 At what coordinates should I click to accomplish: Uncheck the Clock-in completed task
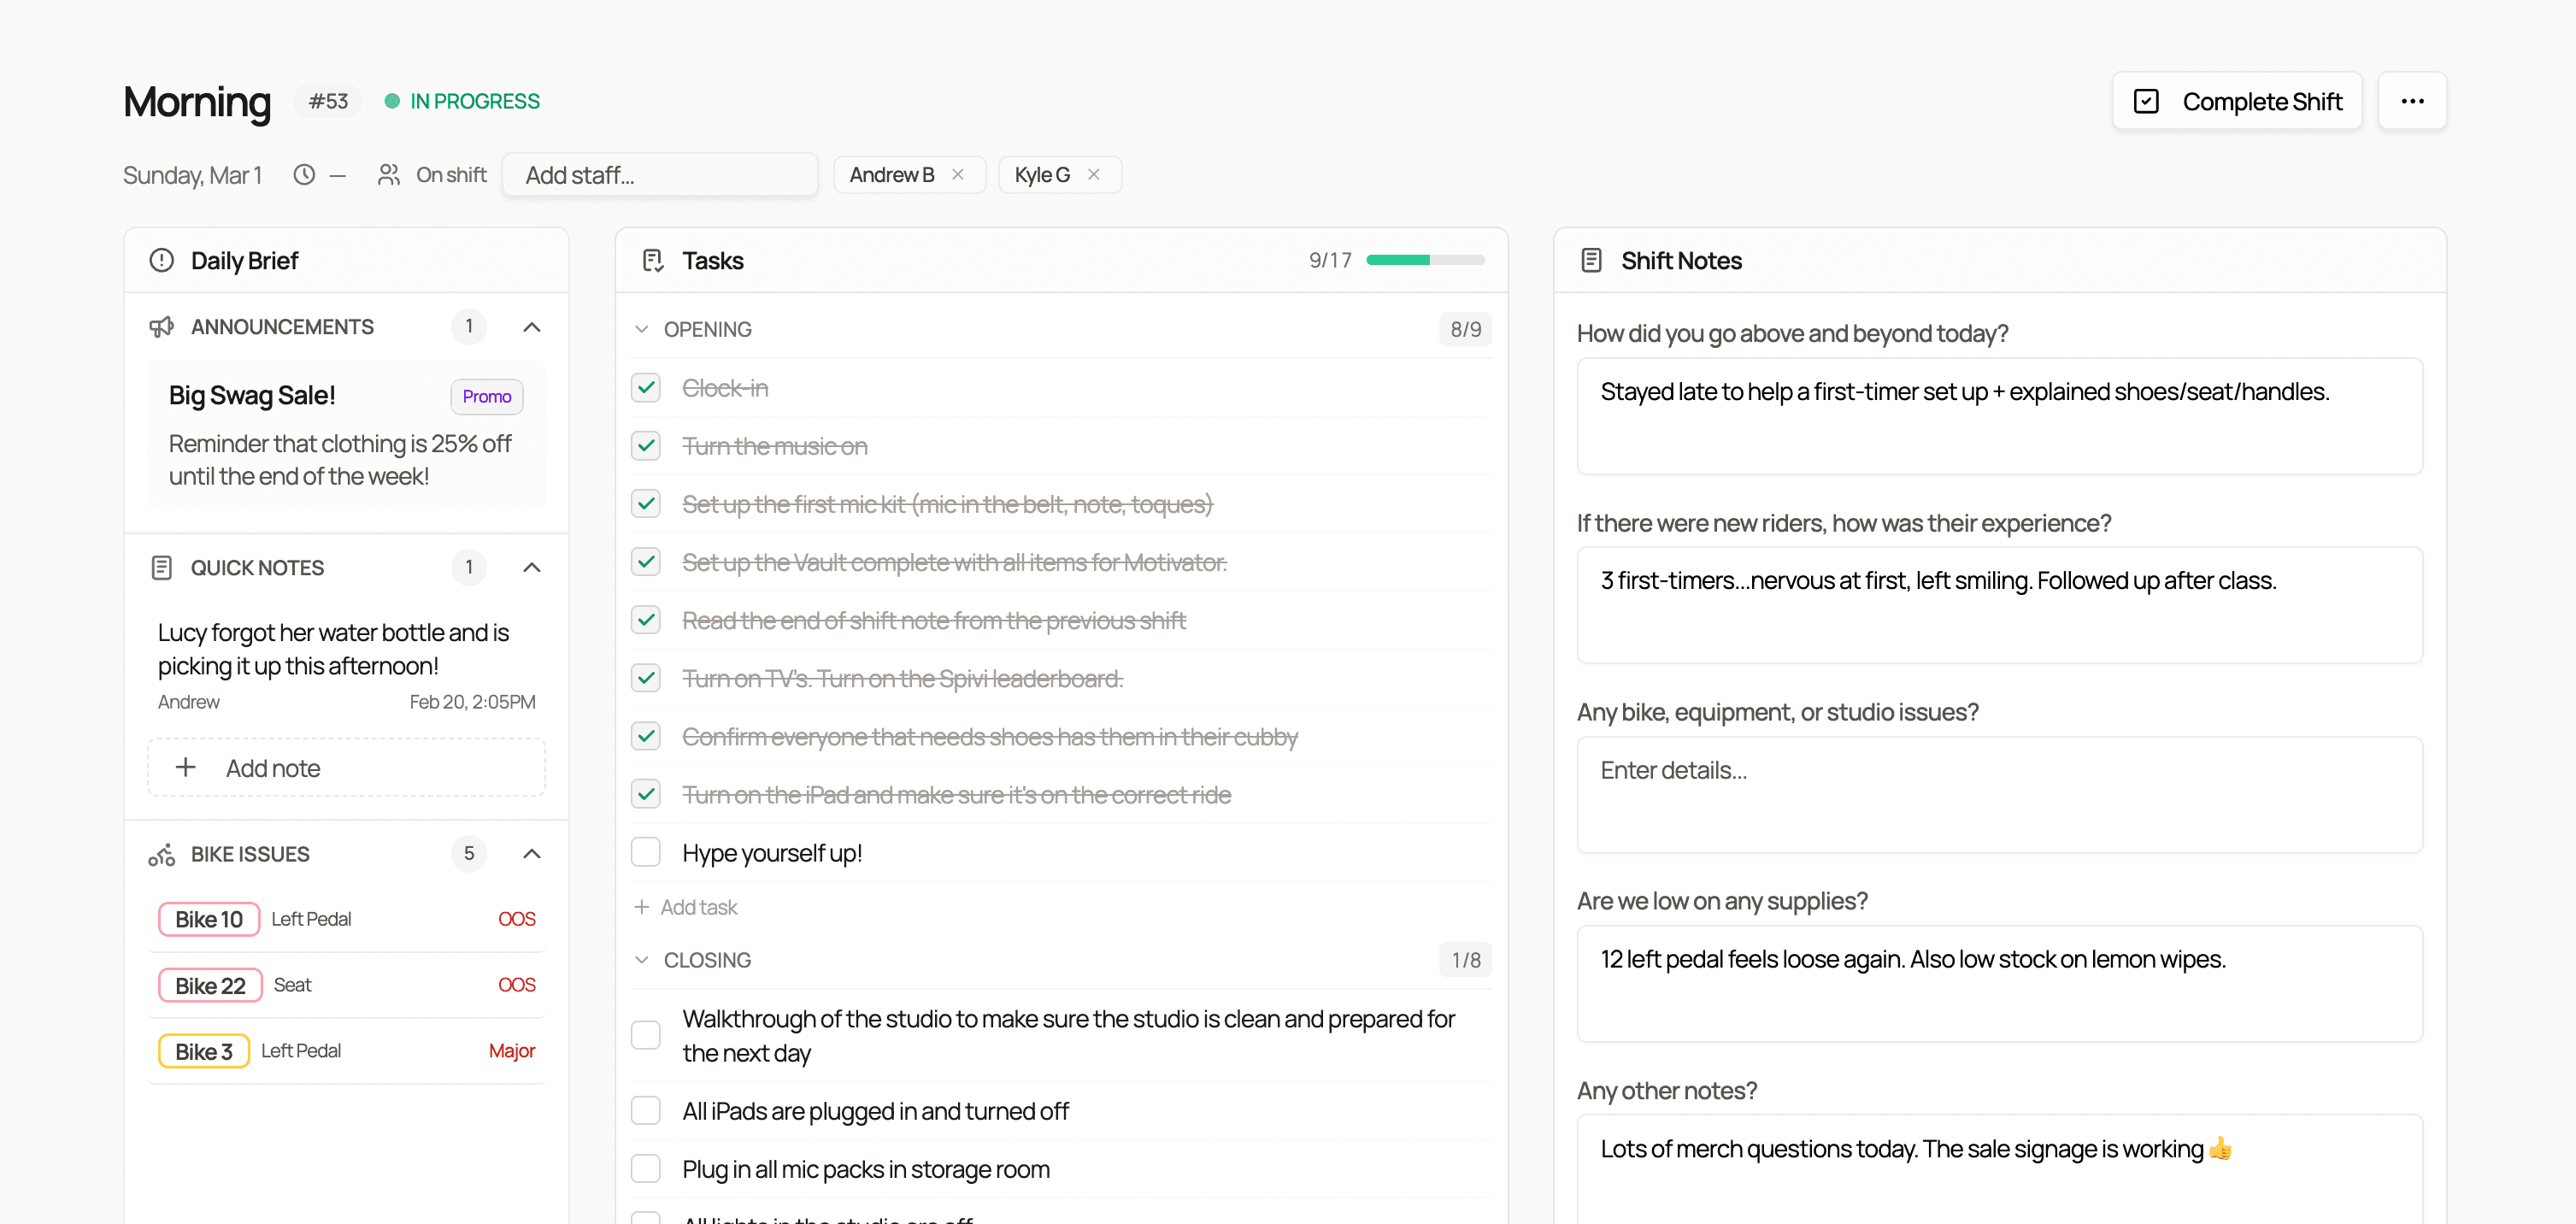[646, 388]
